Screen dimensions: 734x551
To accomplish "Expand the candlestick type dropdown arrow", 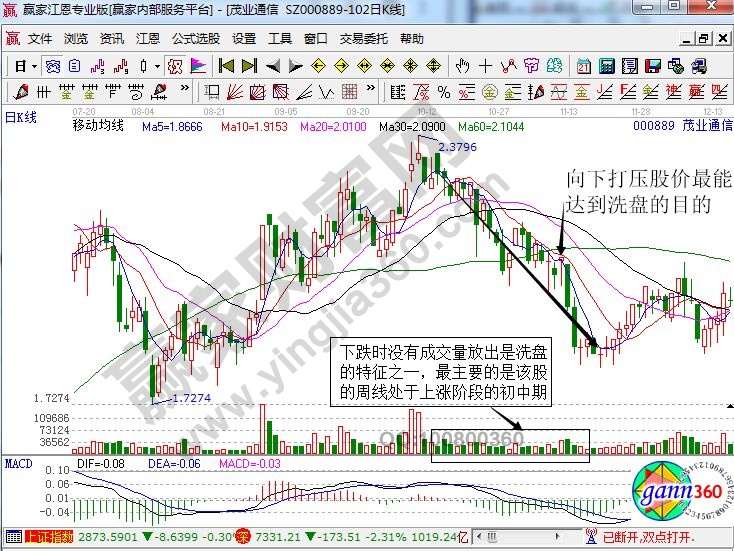I will click(157, 66).
